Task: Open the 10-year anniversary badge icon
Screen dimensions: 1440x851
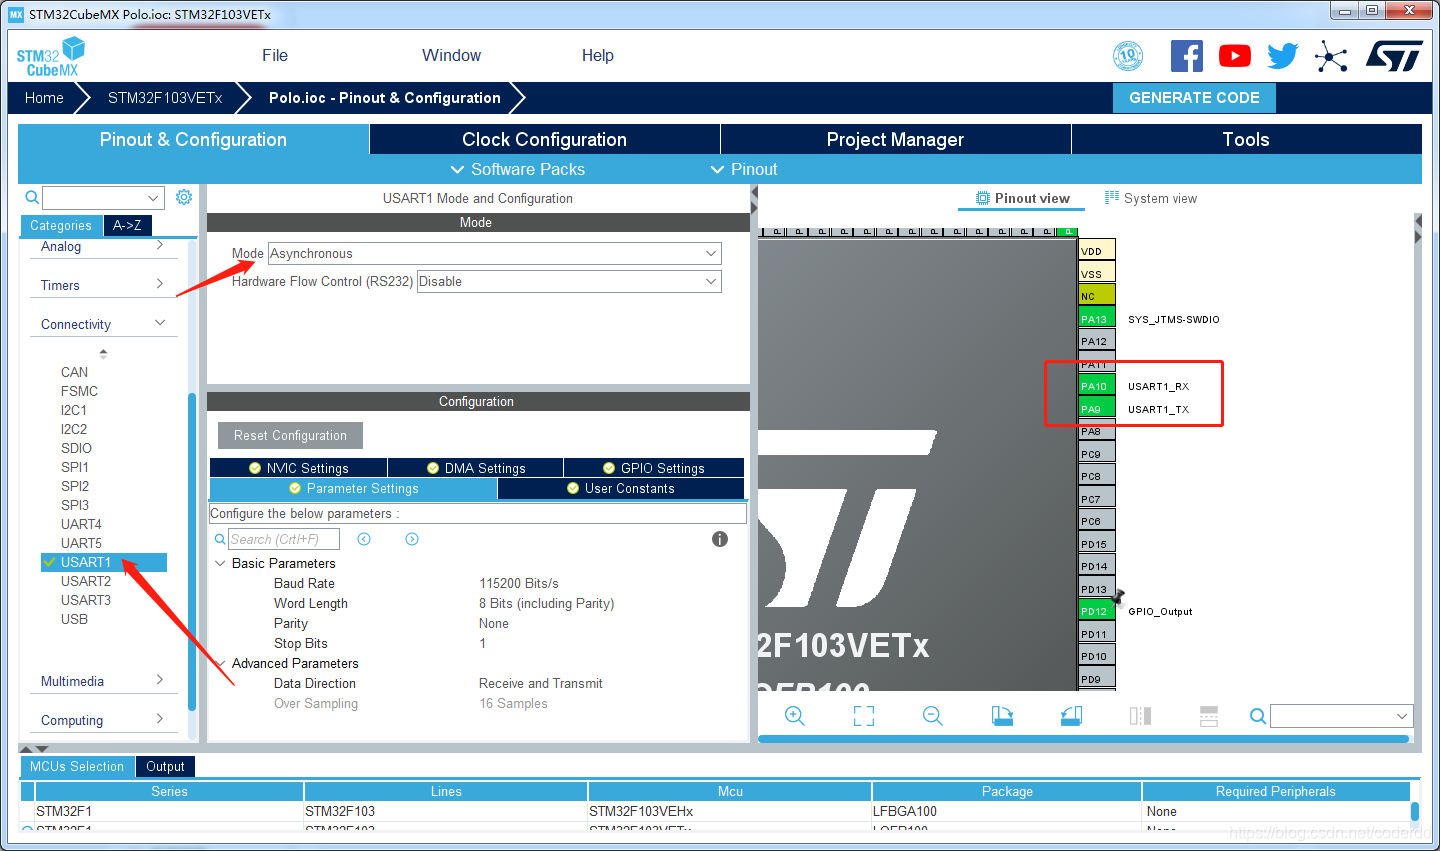Action: tap(1128, 56)
